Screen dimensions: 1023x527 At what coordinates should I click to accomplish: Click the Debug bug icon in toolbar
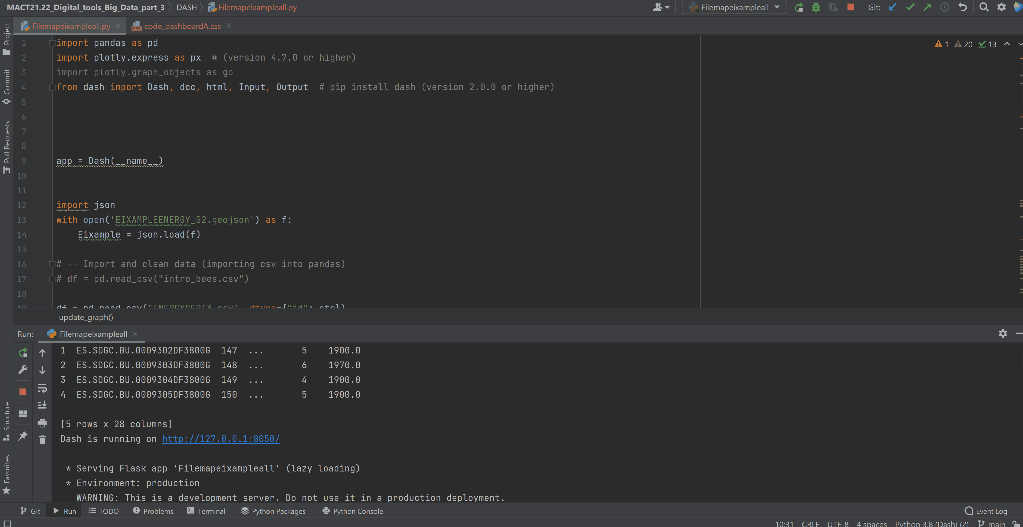pos(815,7)
